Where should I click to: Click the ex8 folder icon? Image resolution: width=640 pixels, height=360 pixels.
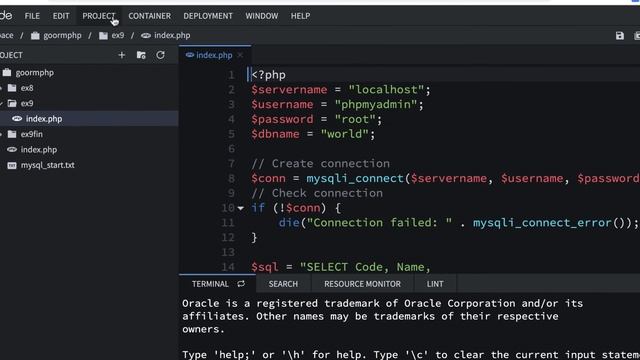coord(12,88)
